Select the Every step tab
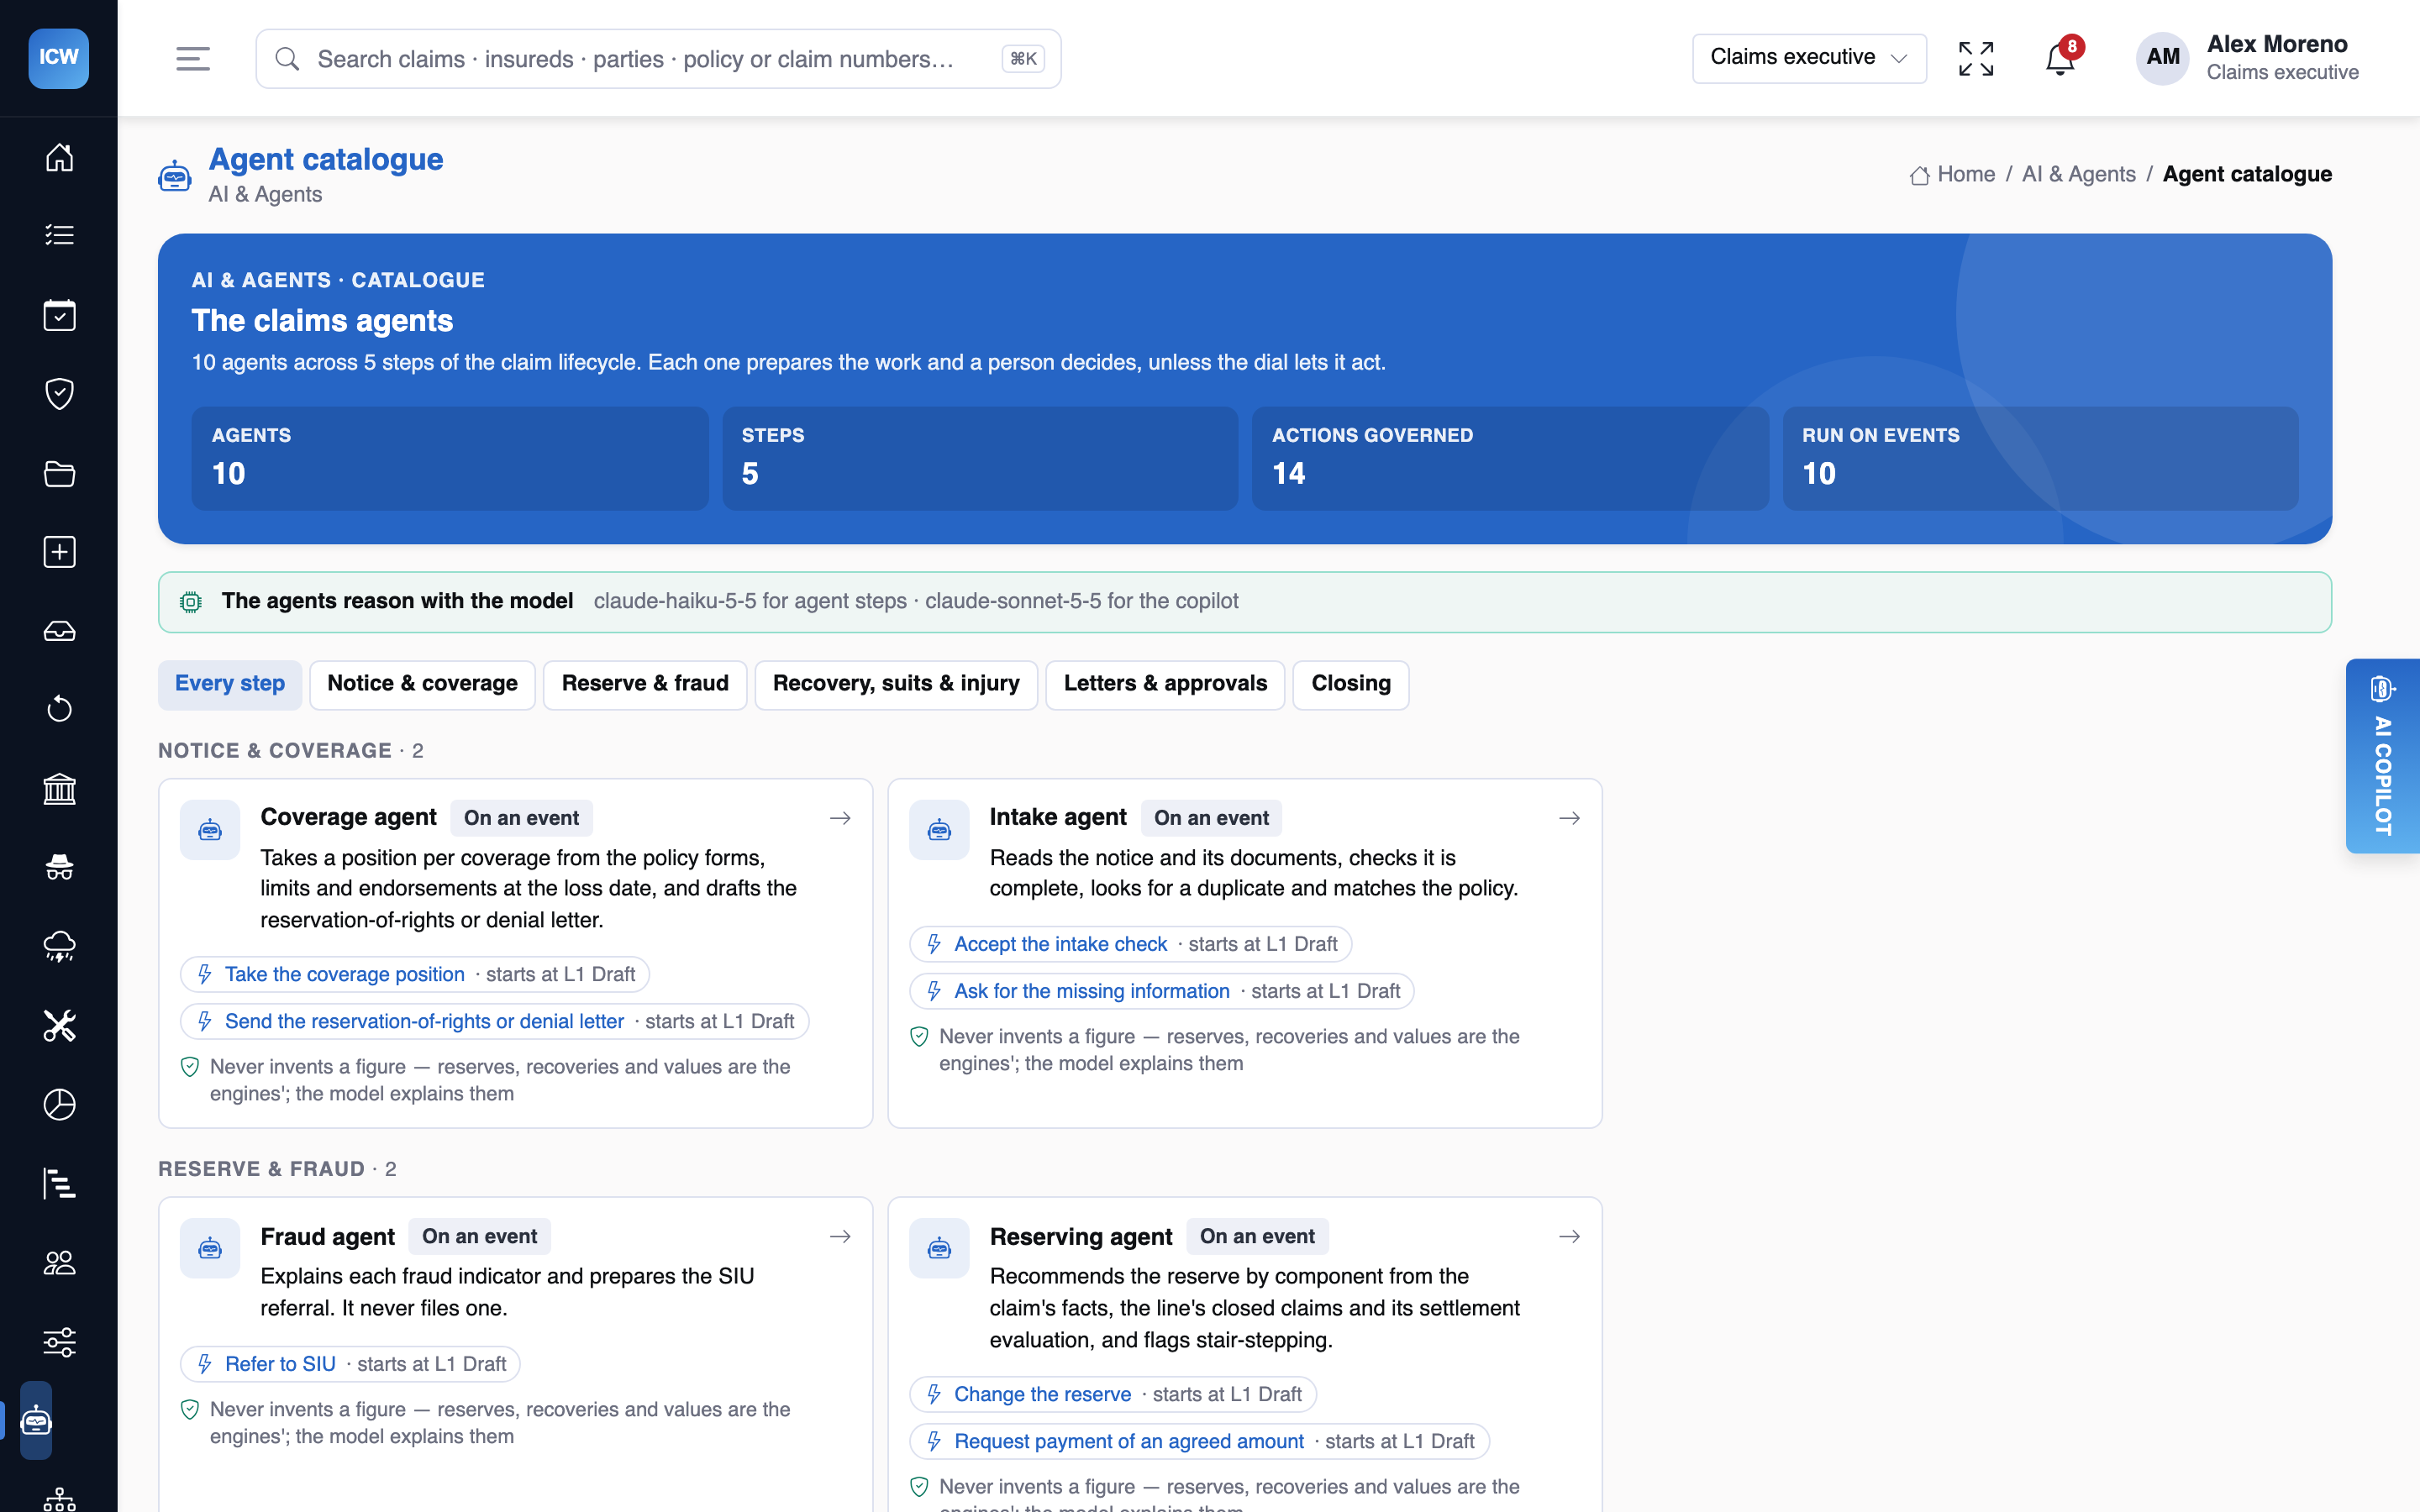 pos(230,684)
